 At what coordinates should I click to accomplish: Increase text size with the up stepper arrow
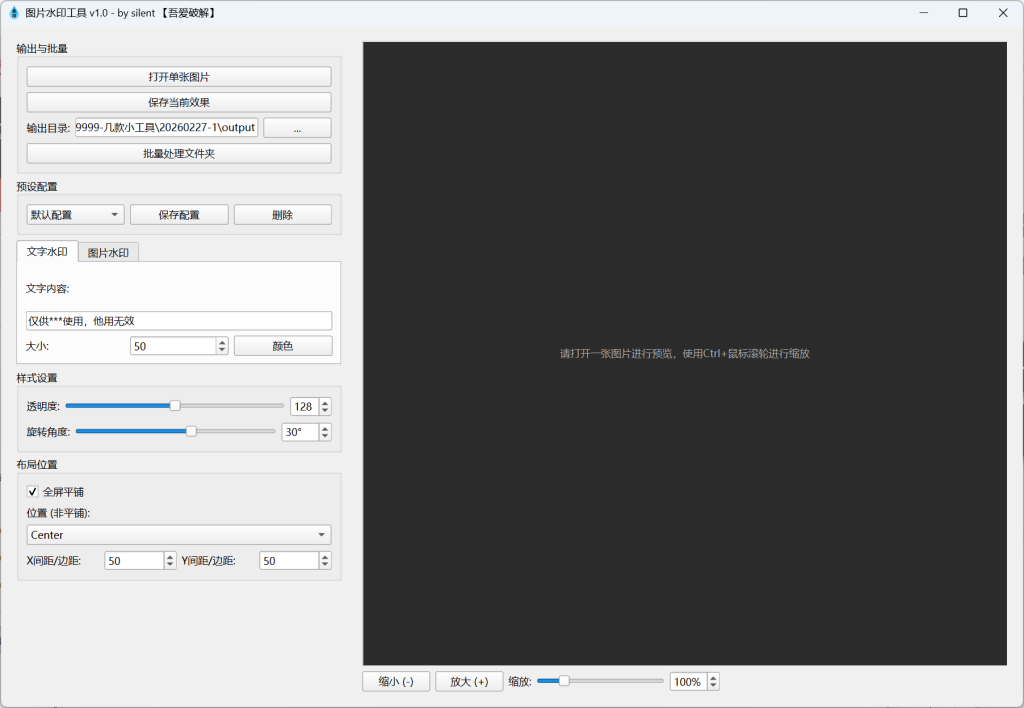222,342
